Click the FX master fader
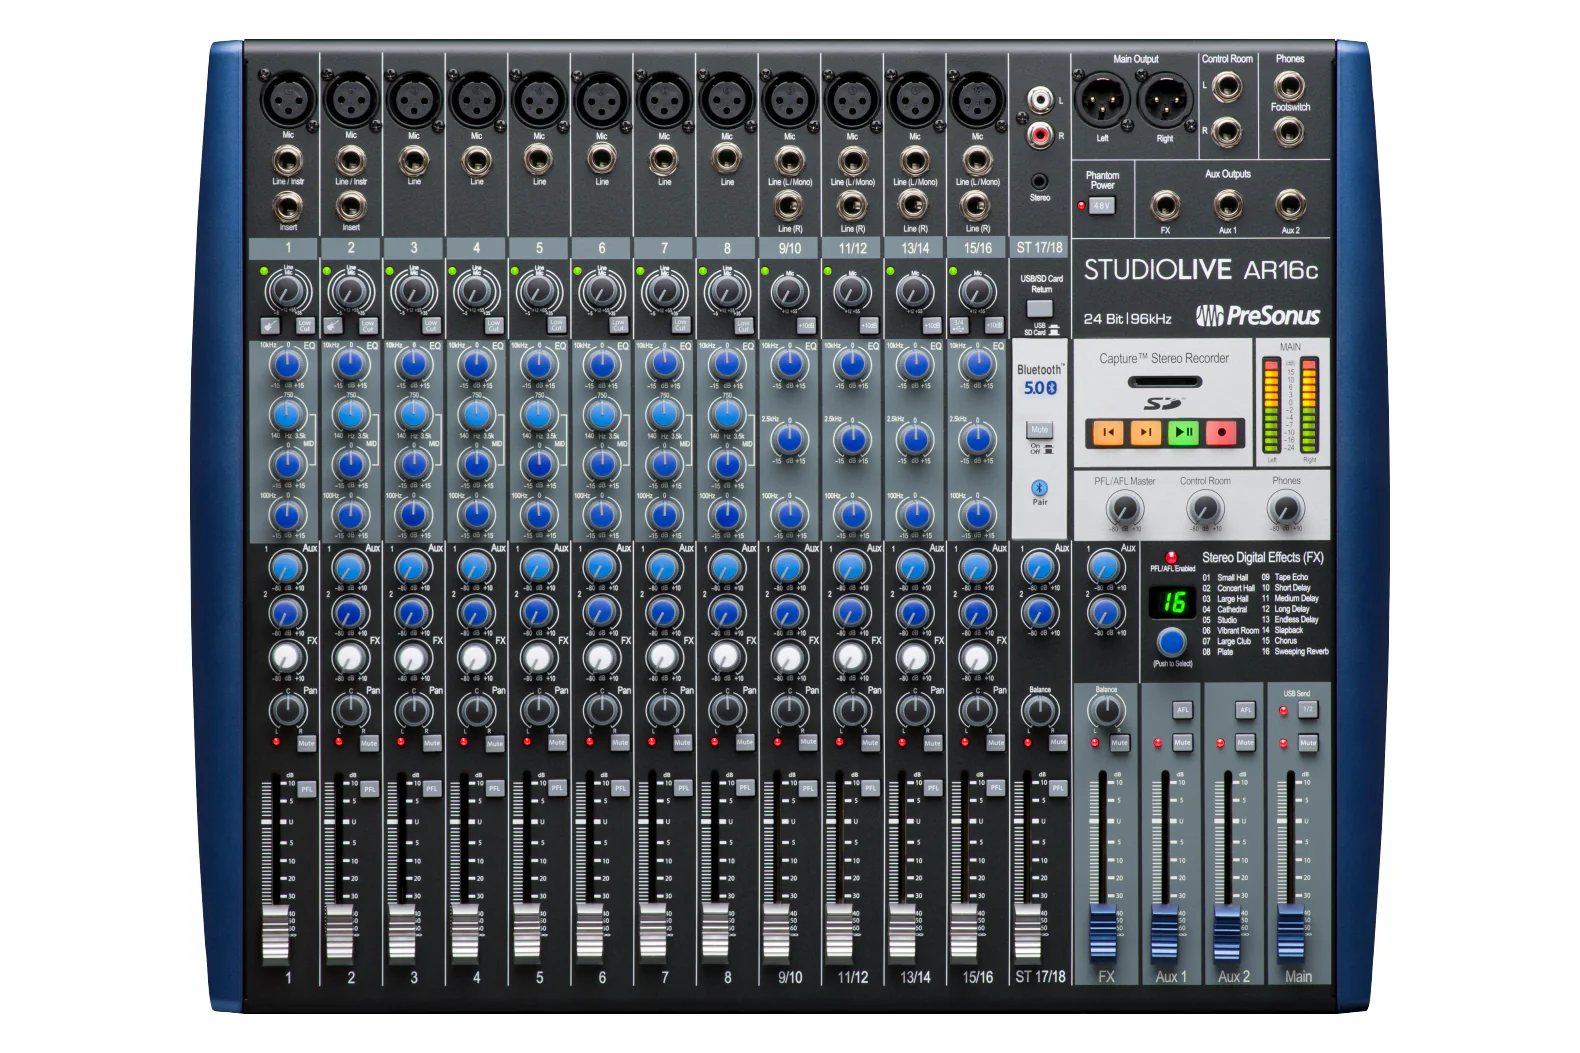 point(1103,932)
